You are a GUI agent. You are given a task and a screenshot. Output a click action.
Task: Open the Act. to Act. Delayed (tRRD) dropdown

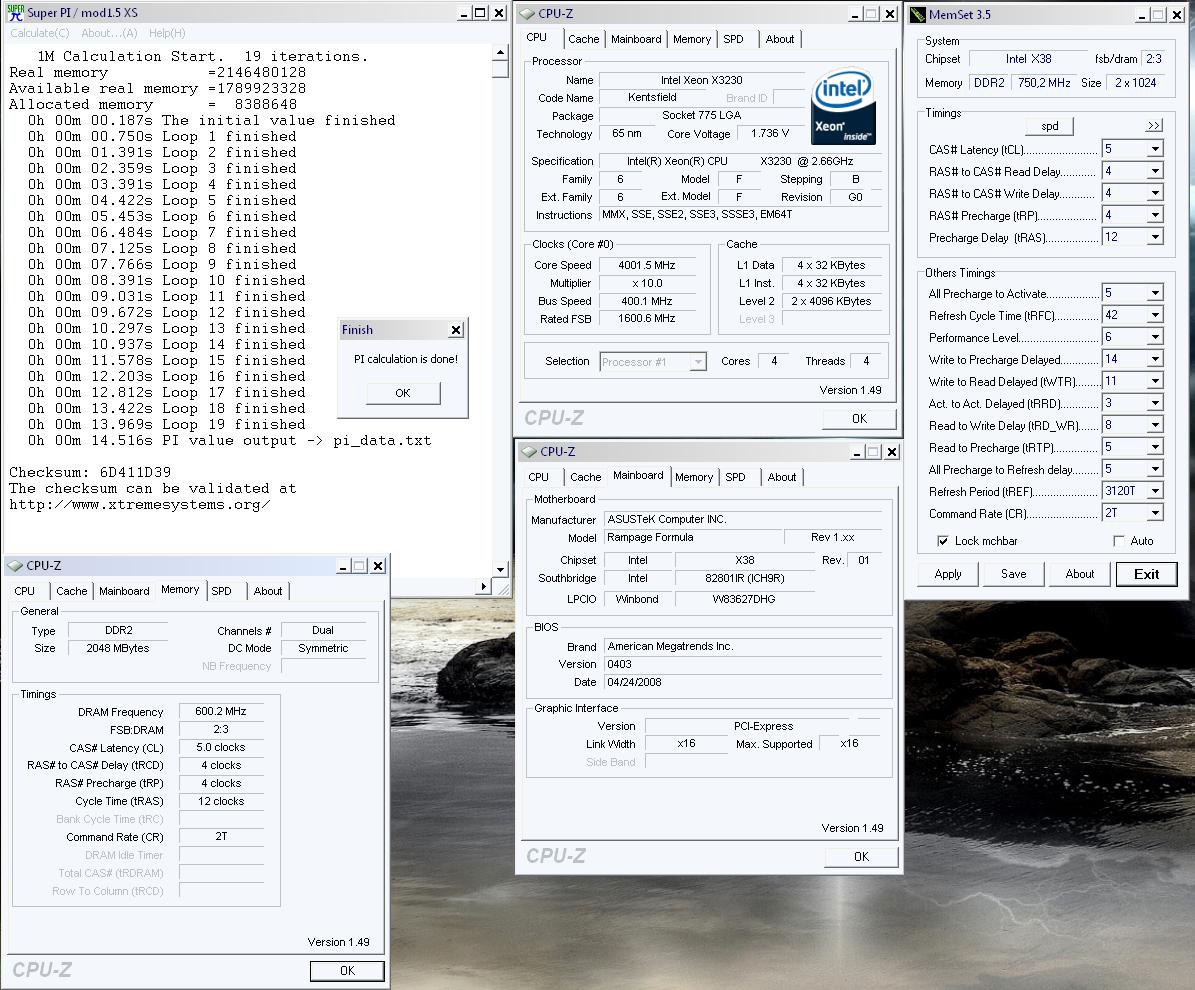click(1155, 403)
